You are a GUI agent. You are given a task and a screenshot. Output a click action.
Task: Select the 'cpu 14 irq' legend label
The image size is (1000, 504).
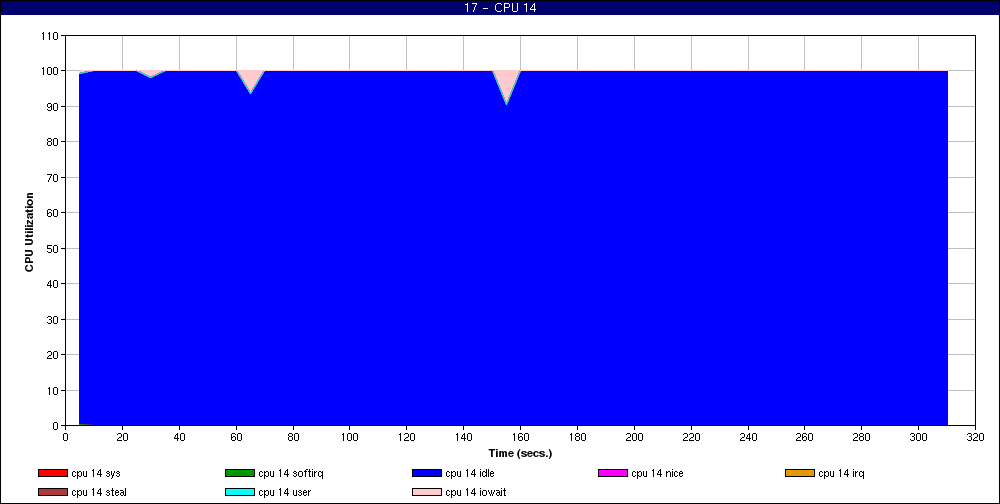pyautogui.click(x=841, y=473)
